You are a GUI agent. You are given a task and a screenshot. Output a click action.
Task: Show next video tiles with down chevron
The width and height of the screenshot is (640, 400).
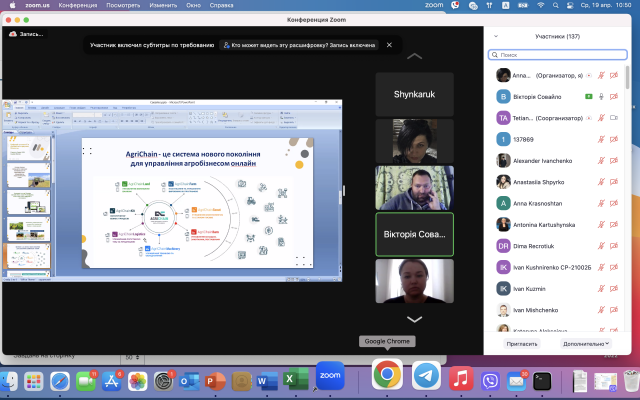pyautogui.click(x=414, y=319)
